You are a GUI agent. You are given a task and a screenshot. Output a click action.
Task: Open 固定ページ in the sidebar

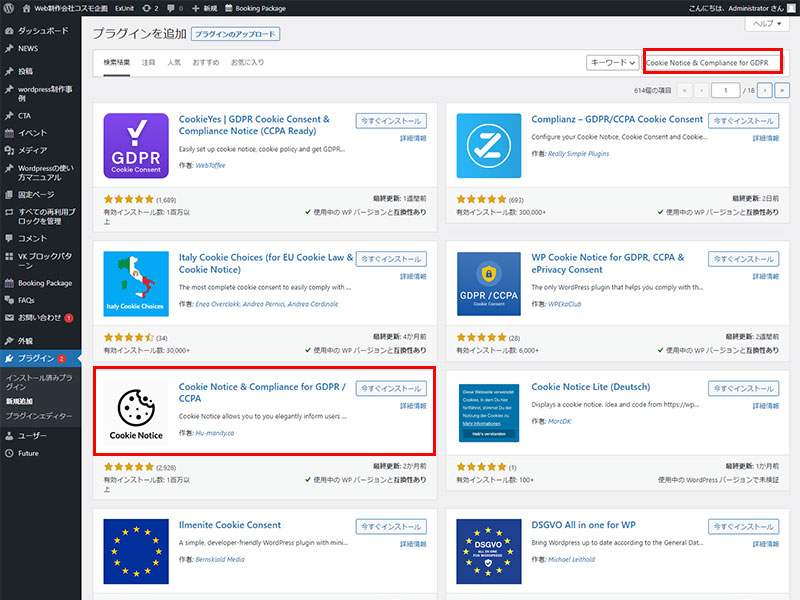pyautogui.click(x=35, y=196)
